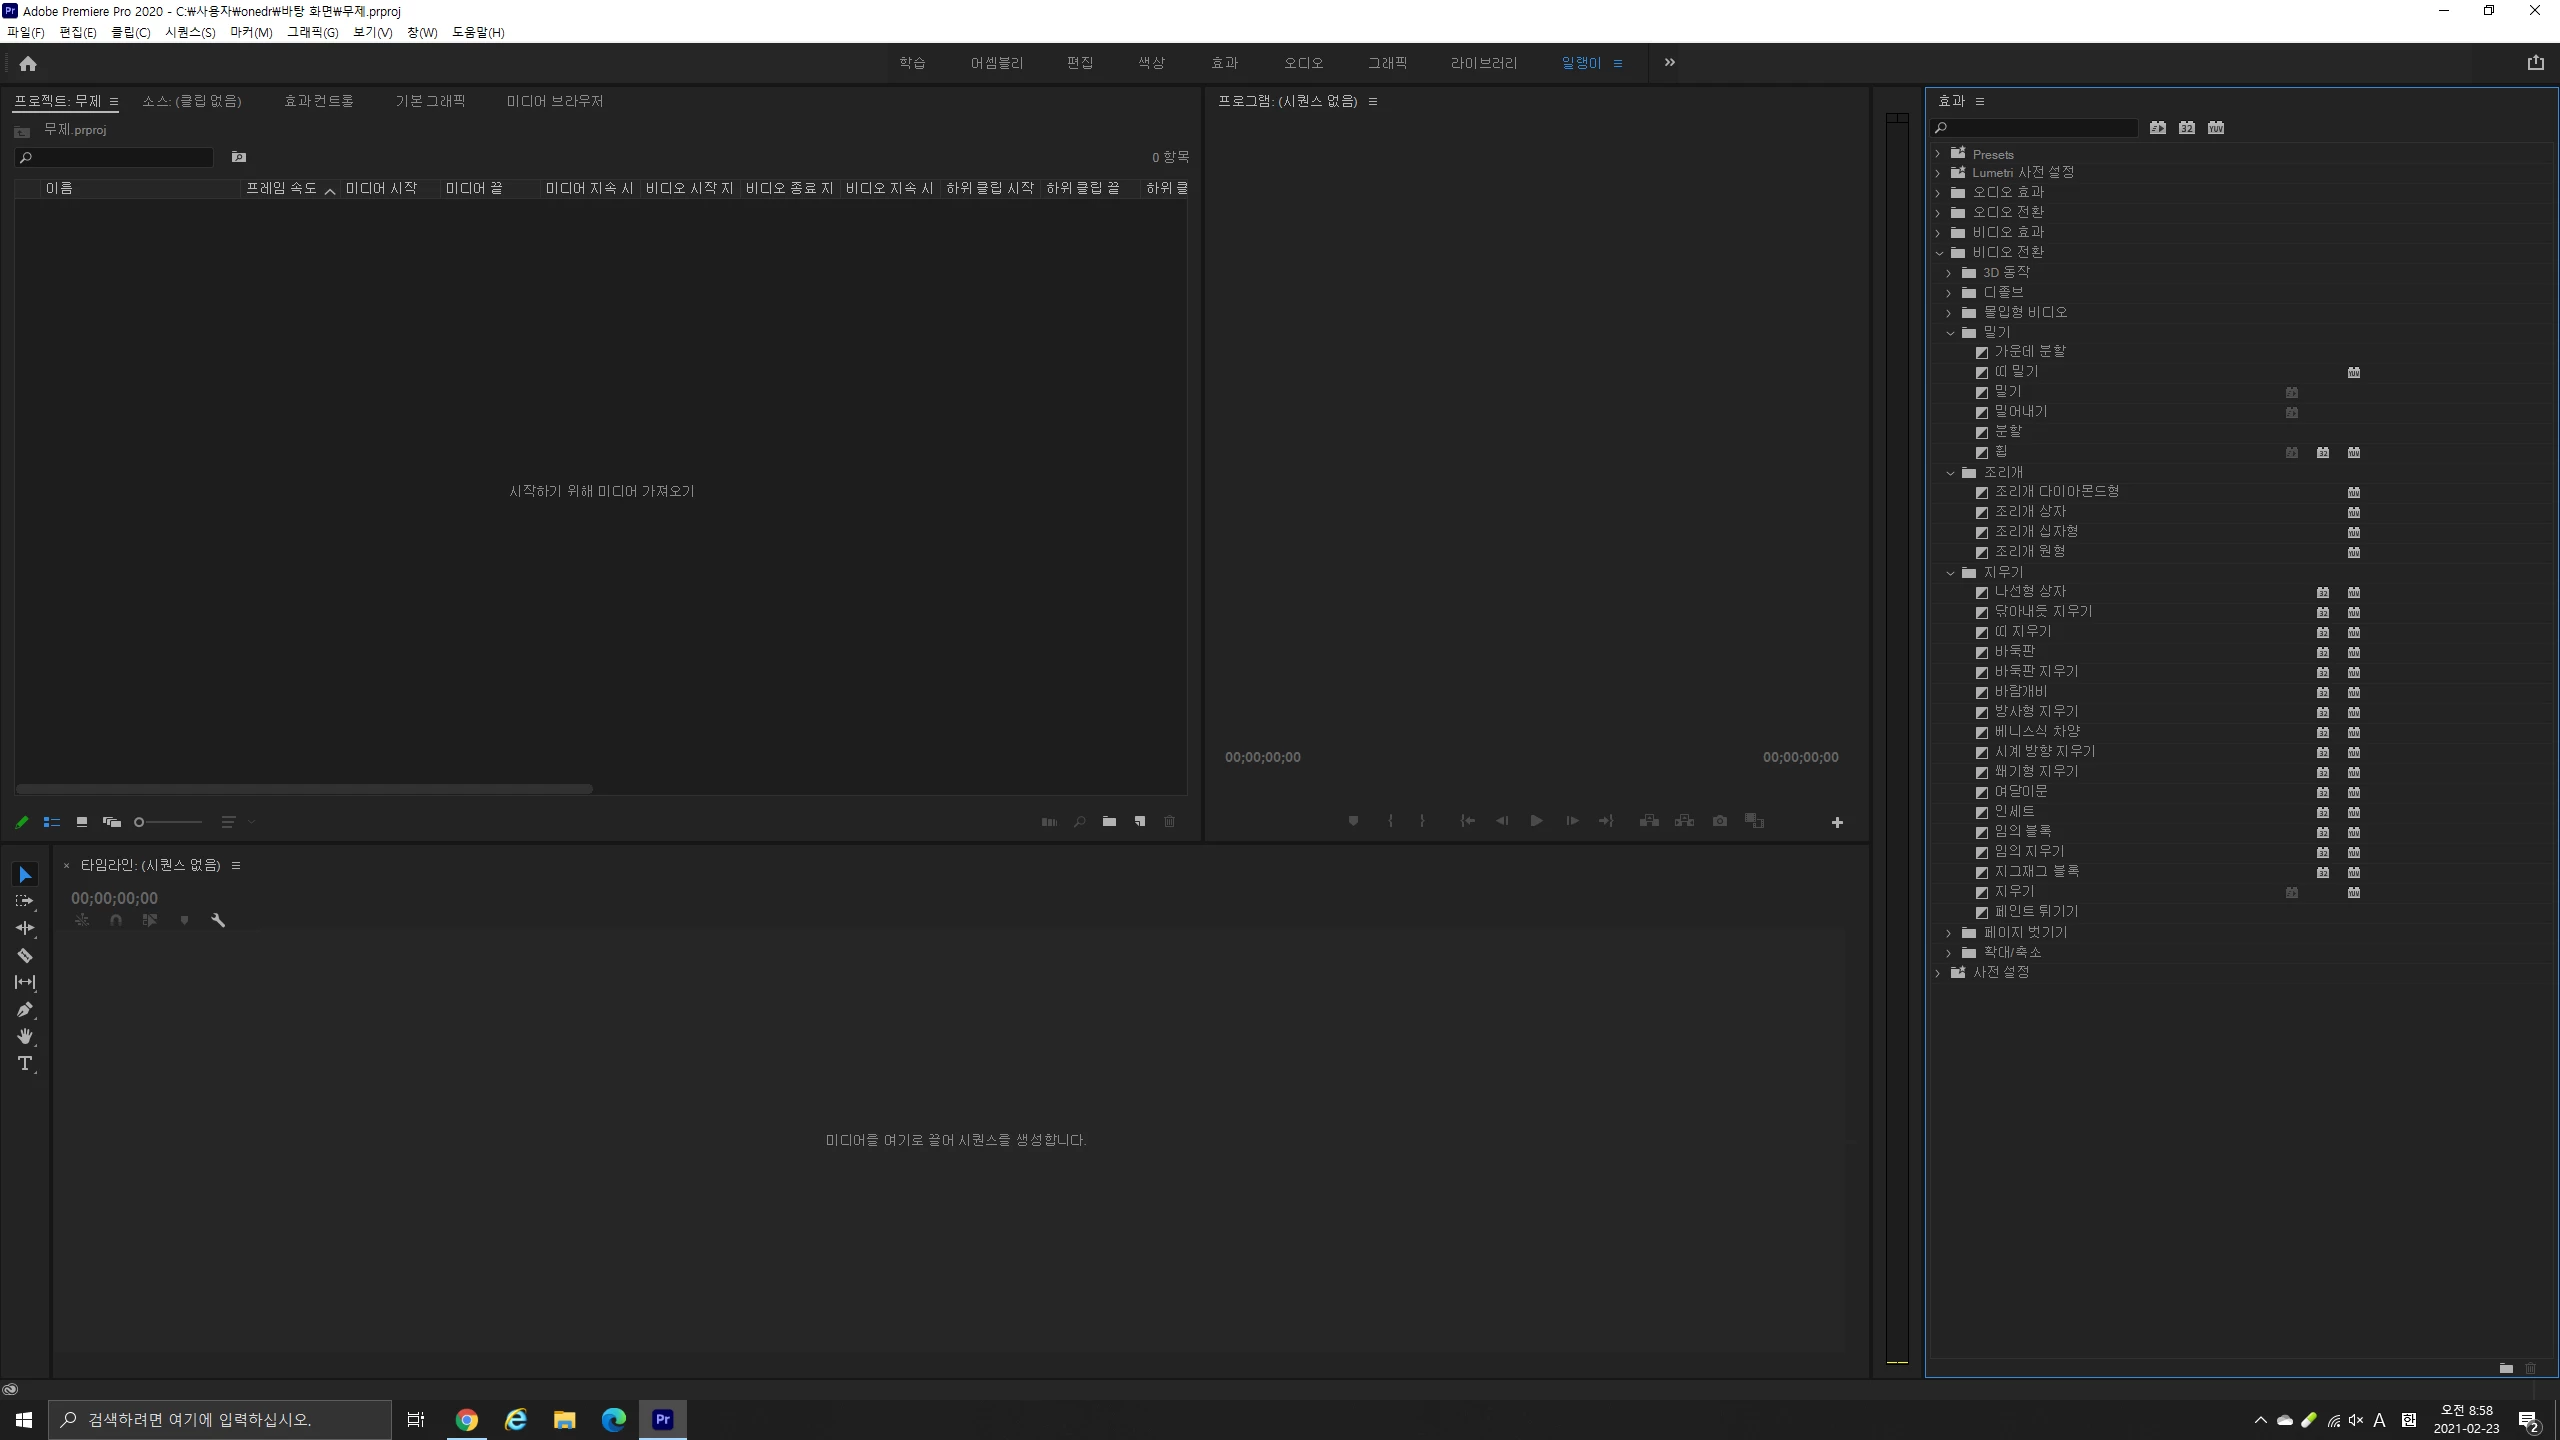Open the Program monitor Button Editor plus
This screenshot has height=1440, width=2560.
point(1837,822)
